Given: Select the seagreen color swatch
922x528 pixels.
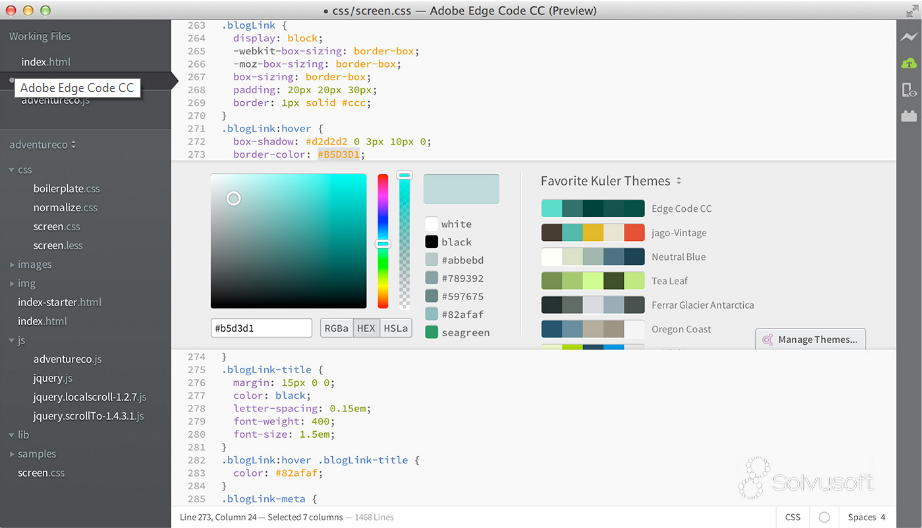Looking at the screenshot, I should pos(432,332).
